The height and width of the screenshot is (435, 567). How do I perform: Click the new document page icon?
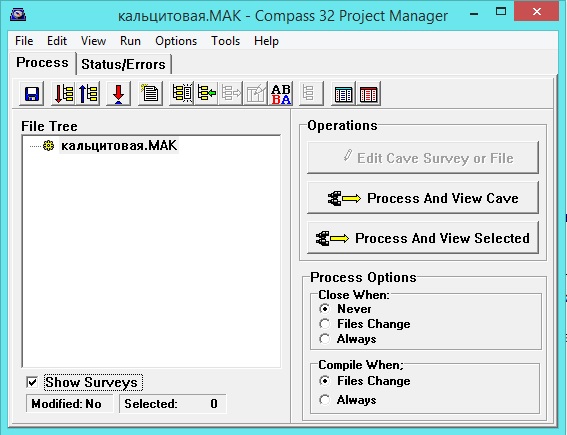150,94
